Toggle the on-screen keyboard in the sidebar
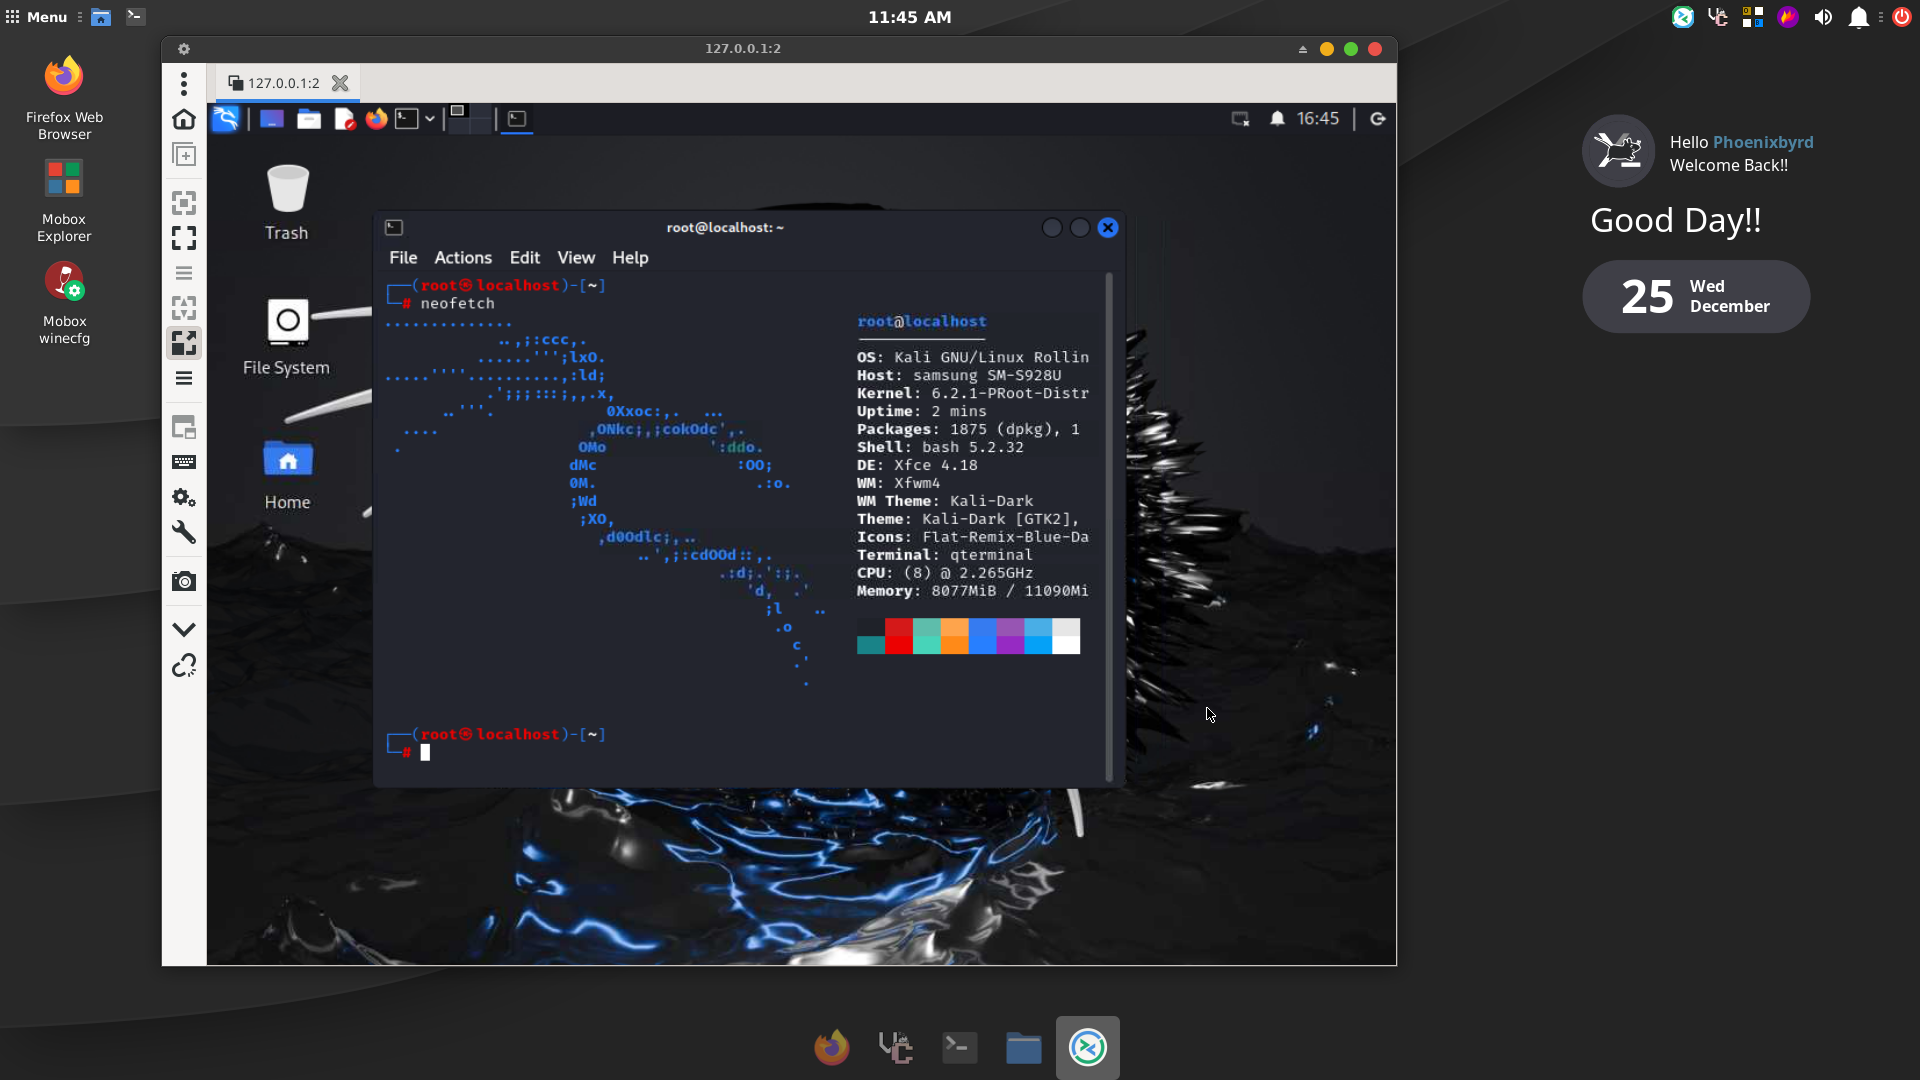1920x1080 pixels. (184, 462)
